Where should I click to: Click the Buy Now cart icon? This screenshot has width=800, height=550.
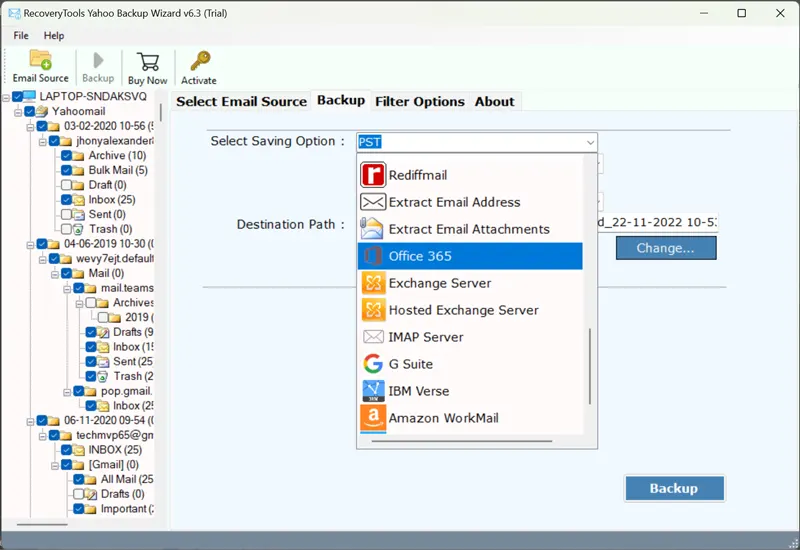147,66
